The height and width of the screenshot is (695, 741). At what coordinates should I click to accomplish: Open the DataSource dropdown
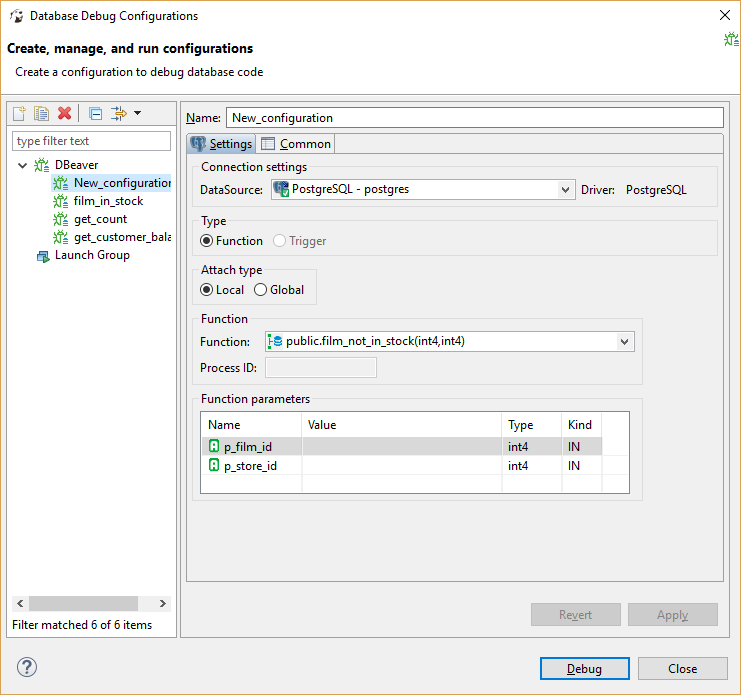(x=565, y=190)
